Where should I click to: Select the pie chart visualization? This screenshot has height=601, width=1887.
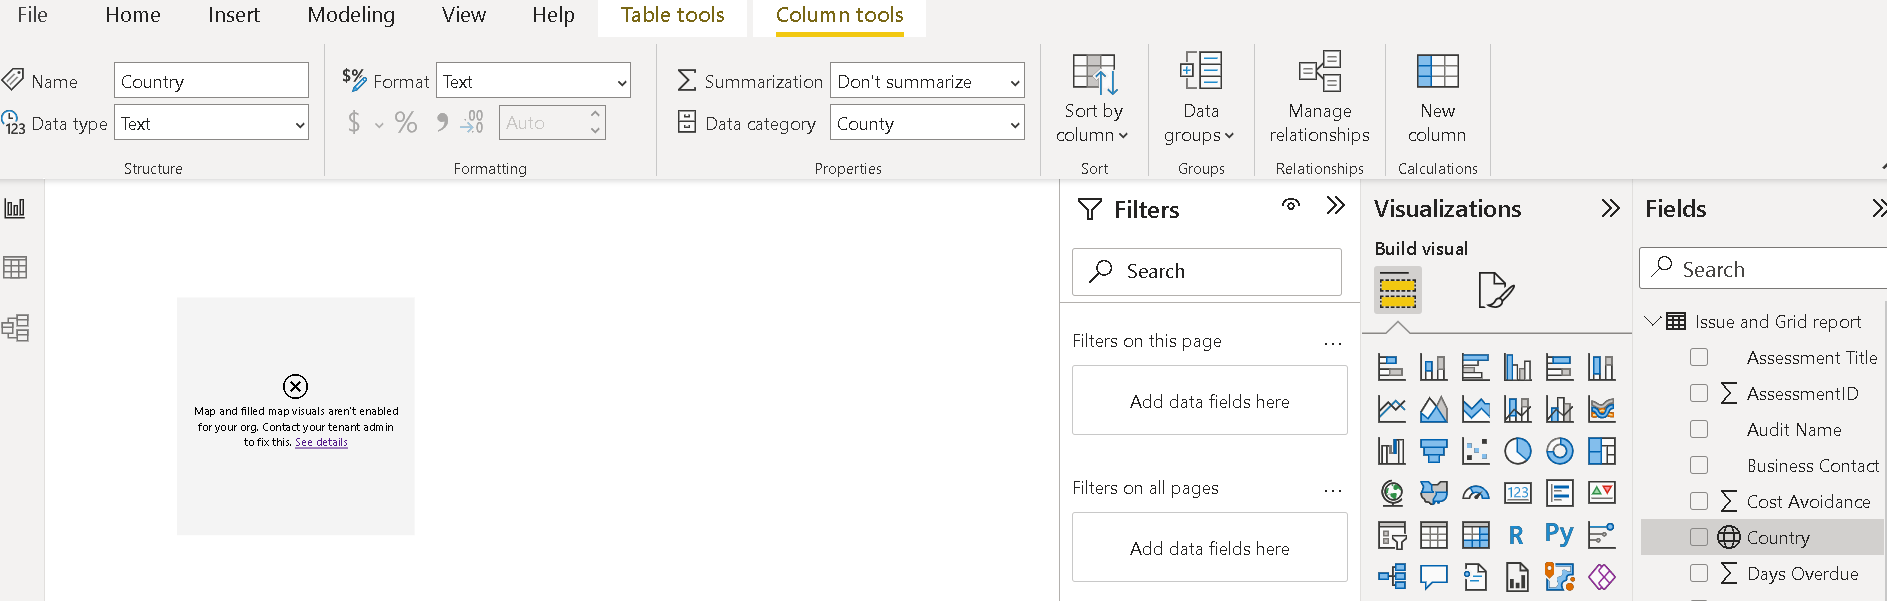pyautogui.click(x=1517, y=452)
